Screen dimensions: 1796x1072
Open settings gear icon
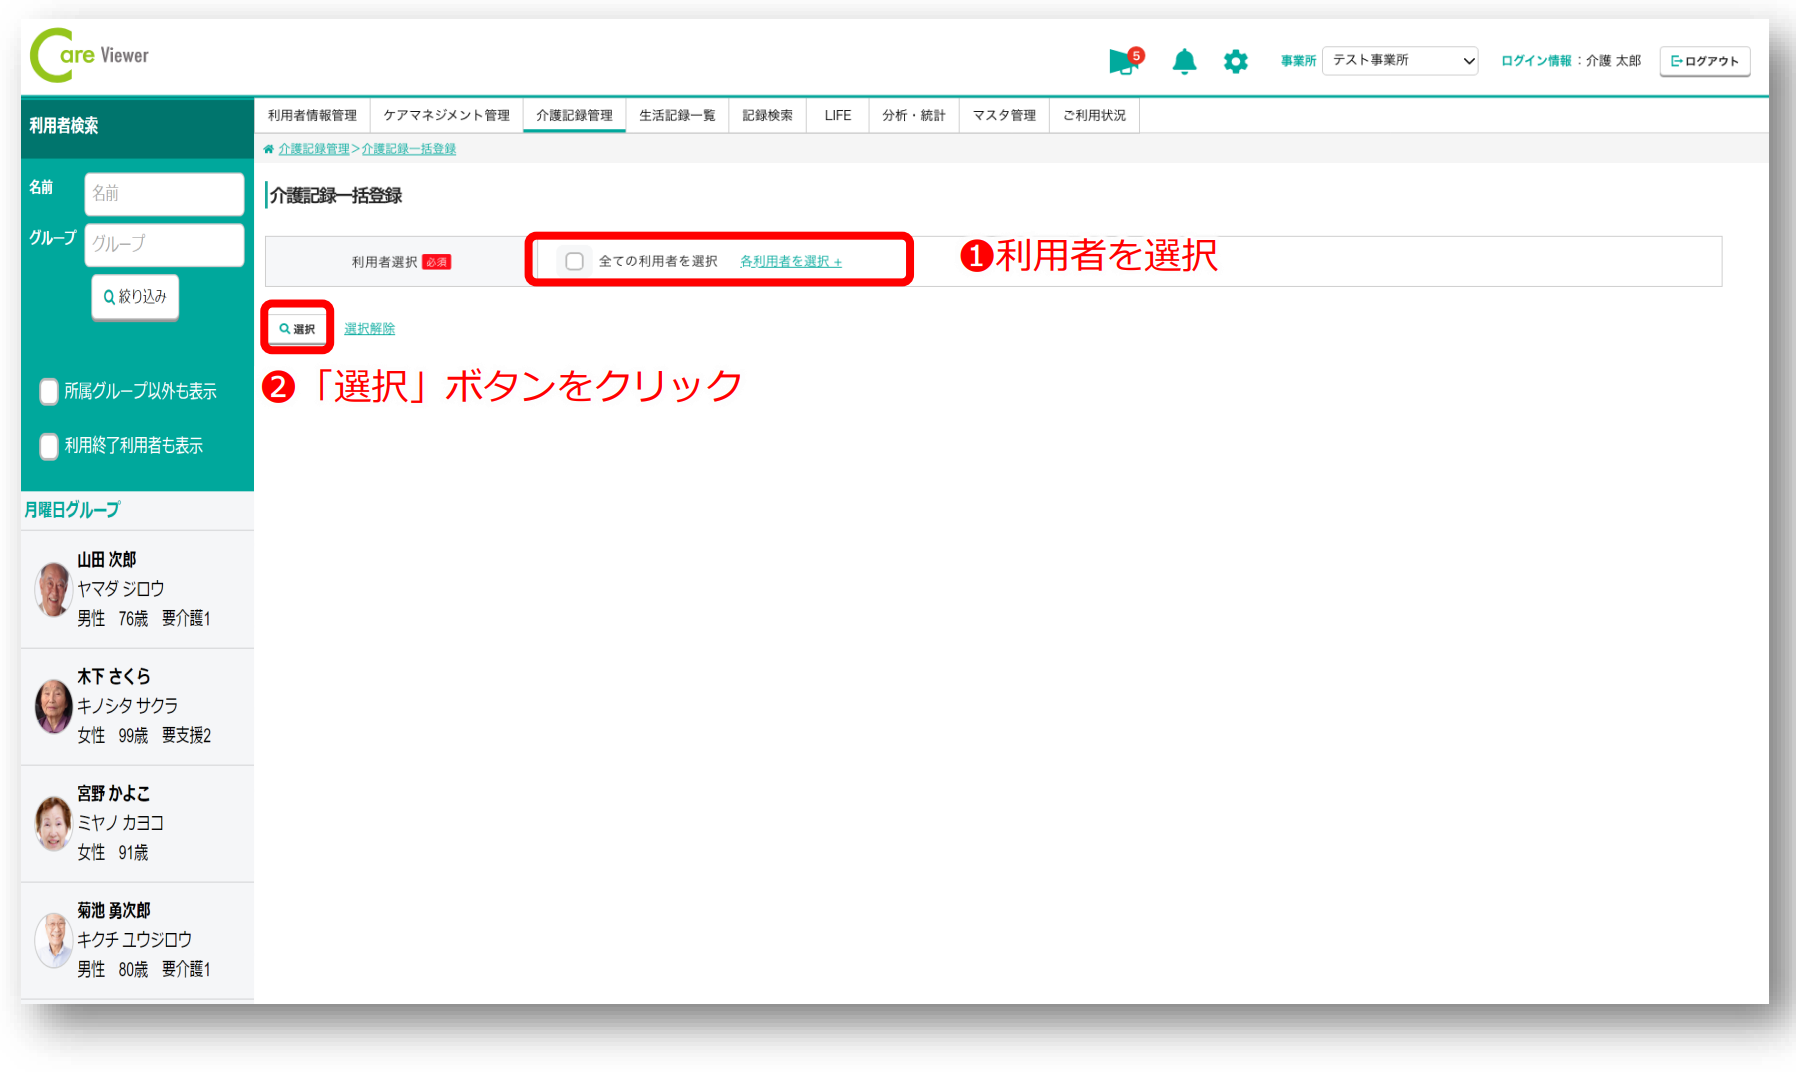[x=1235, y=62]
